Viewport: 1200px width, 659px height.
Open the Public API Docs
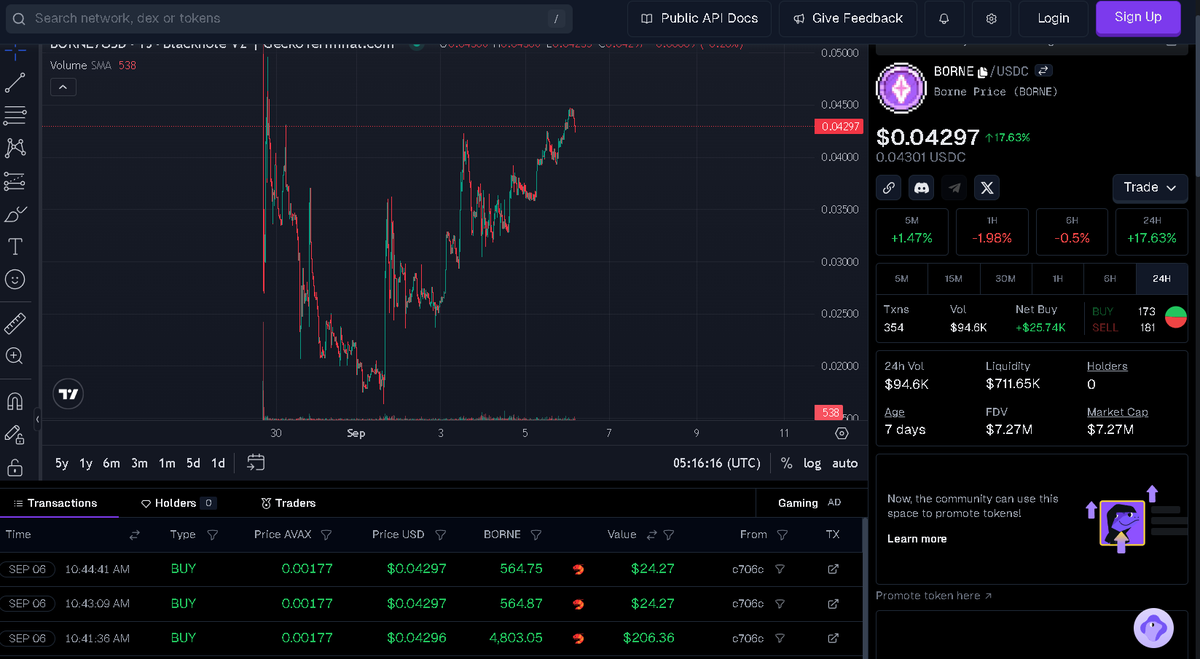(699, 18)
